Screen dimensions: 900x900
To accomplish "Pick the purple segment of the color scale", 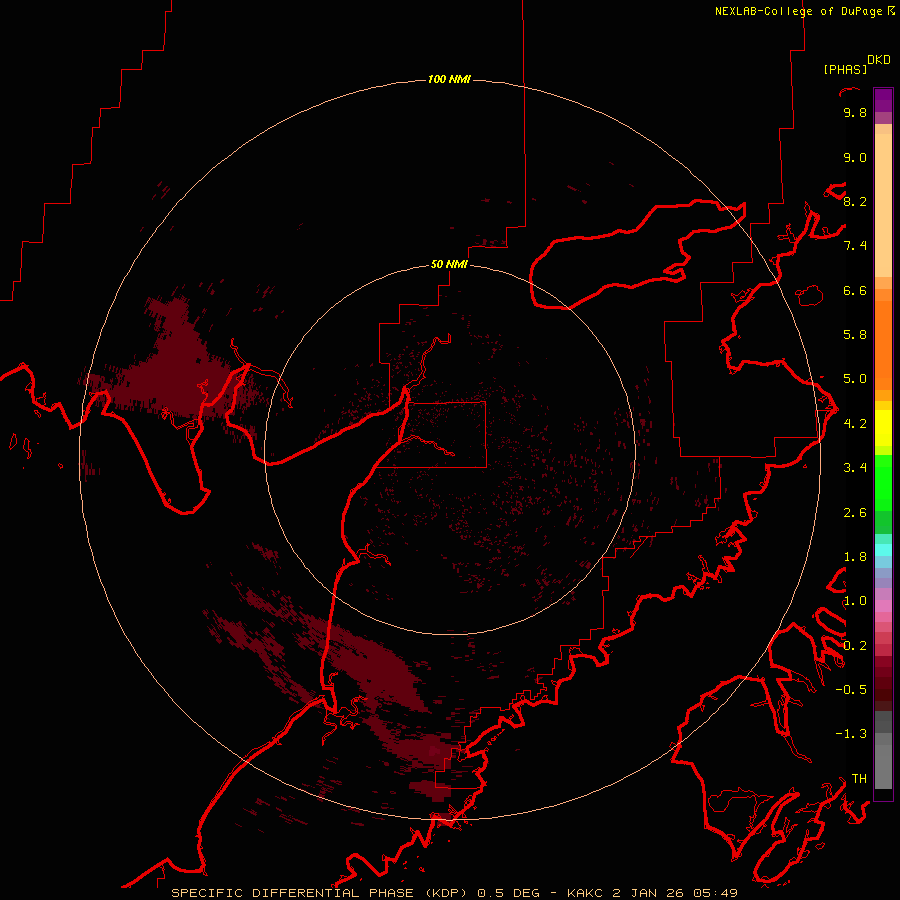I will click(x=883, y=100).
